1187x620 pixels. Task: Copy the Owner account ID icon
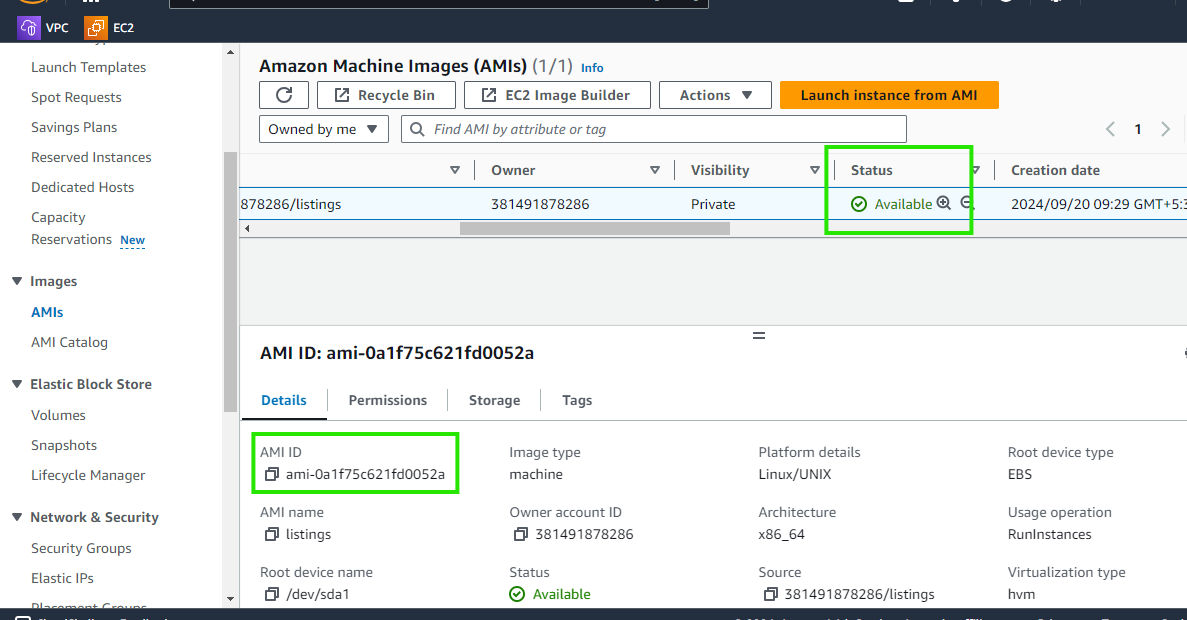click(521, 534)
